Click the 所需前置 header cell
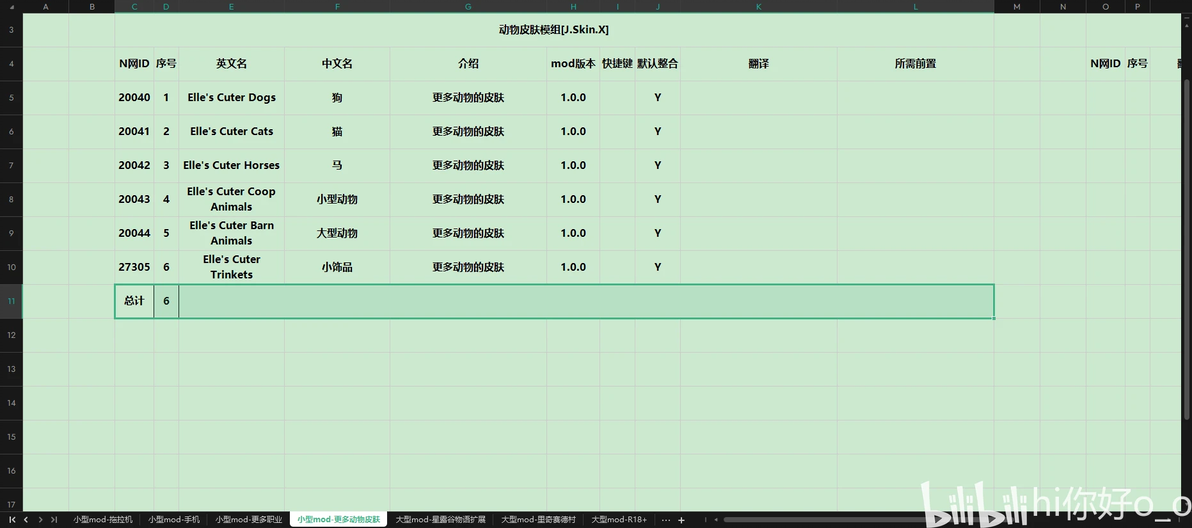The image size is (1192, 528). tap(915, 64)
